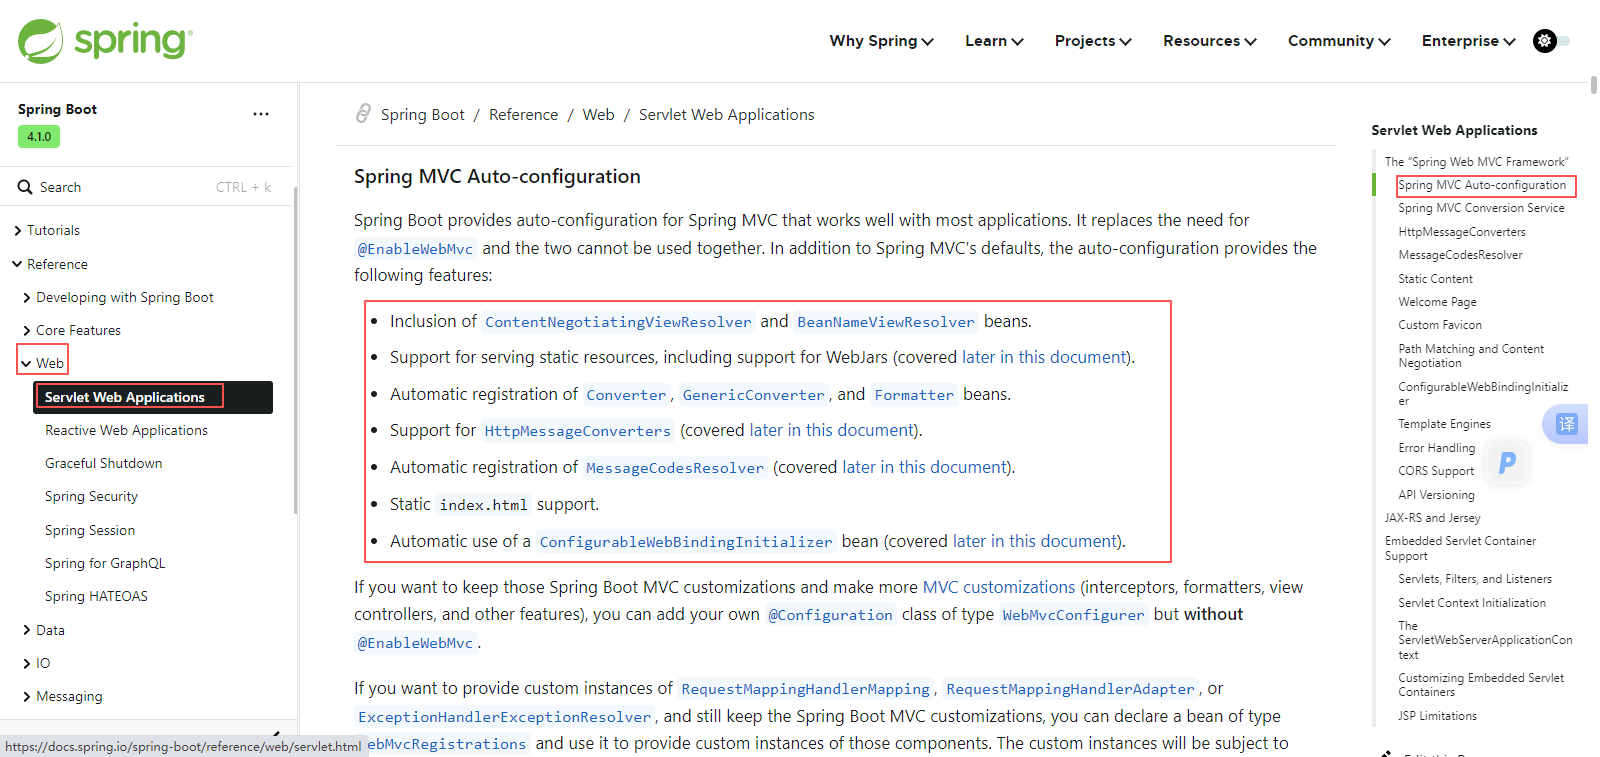The image size is (1600, 757).
Task: Jump to MessageCodesResolver in right TOC
Action: coord(1460,255)
